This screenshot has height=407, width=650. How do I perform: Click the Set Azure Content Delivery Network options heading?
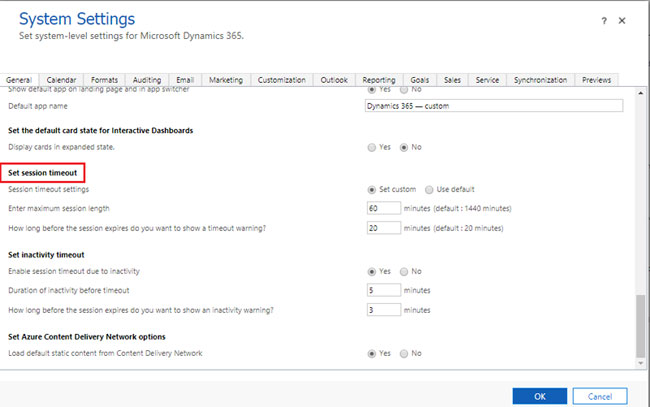[x=87, y=337]
